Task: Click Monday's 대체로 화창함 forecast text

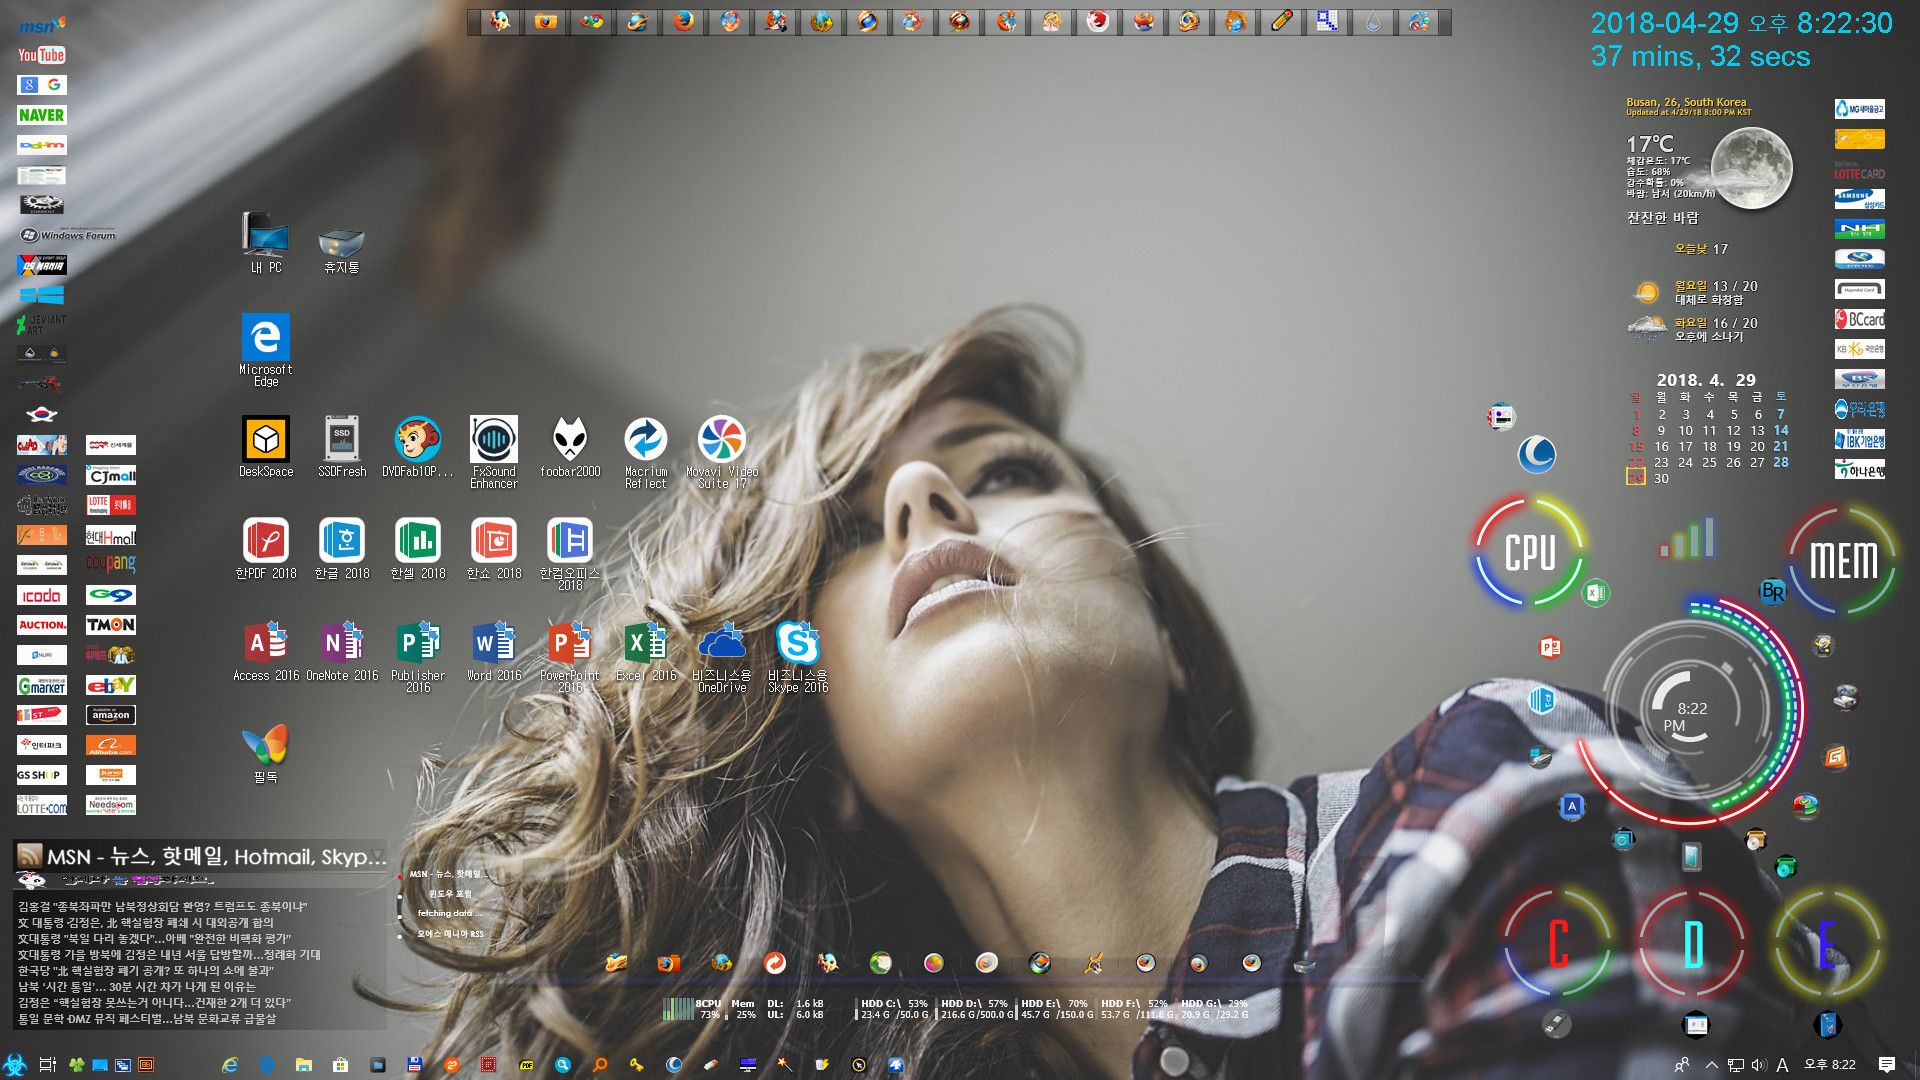Action: point(1709,300)
